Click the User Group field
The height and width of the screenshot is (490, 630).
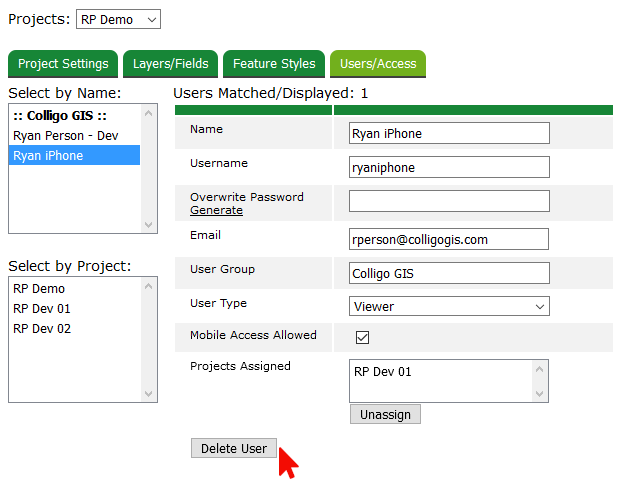(x=449, y=273)
